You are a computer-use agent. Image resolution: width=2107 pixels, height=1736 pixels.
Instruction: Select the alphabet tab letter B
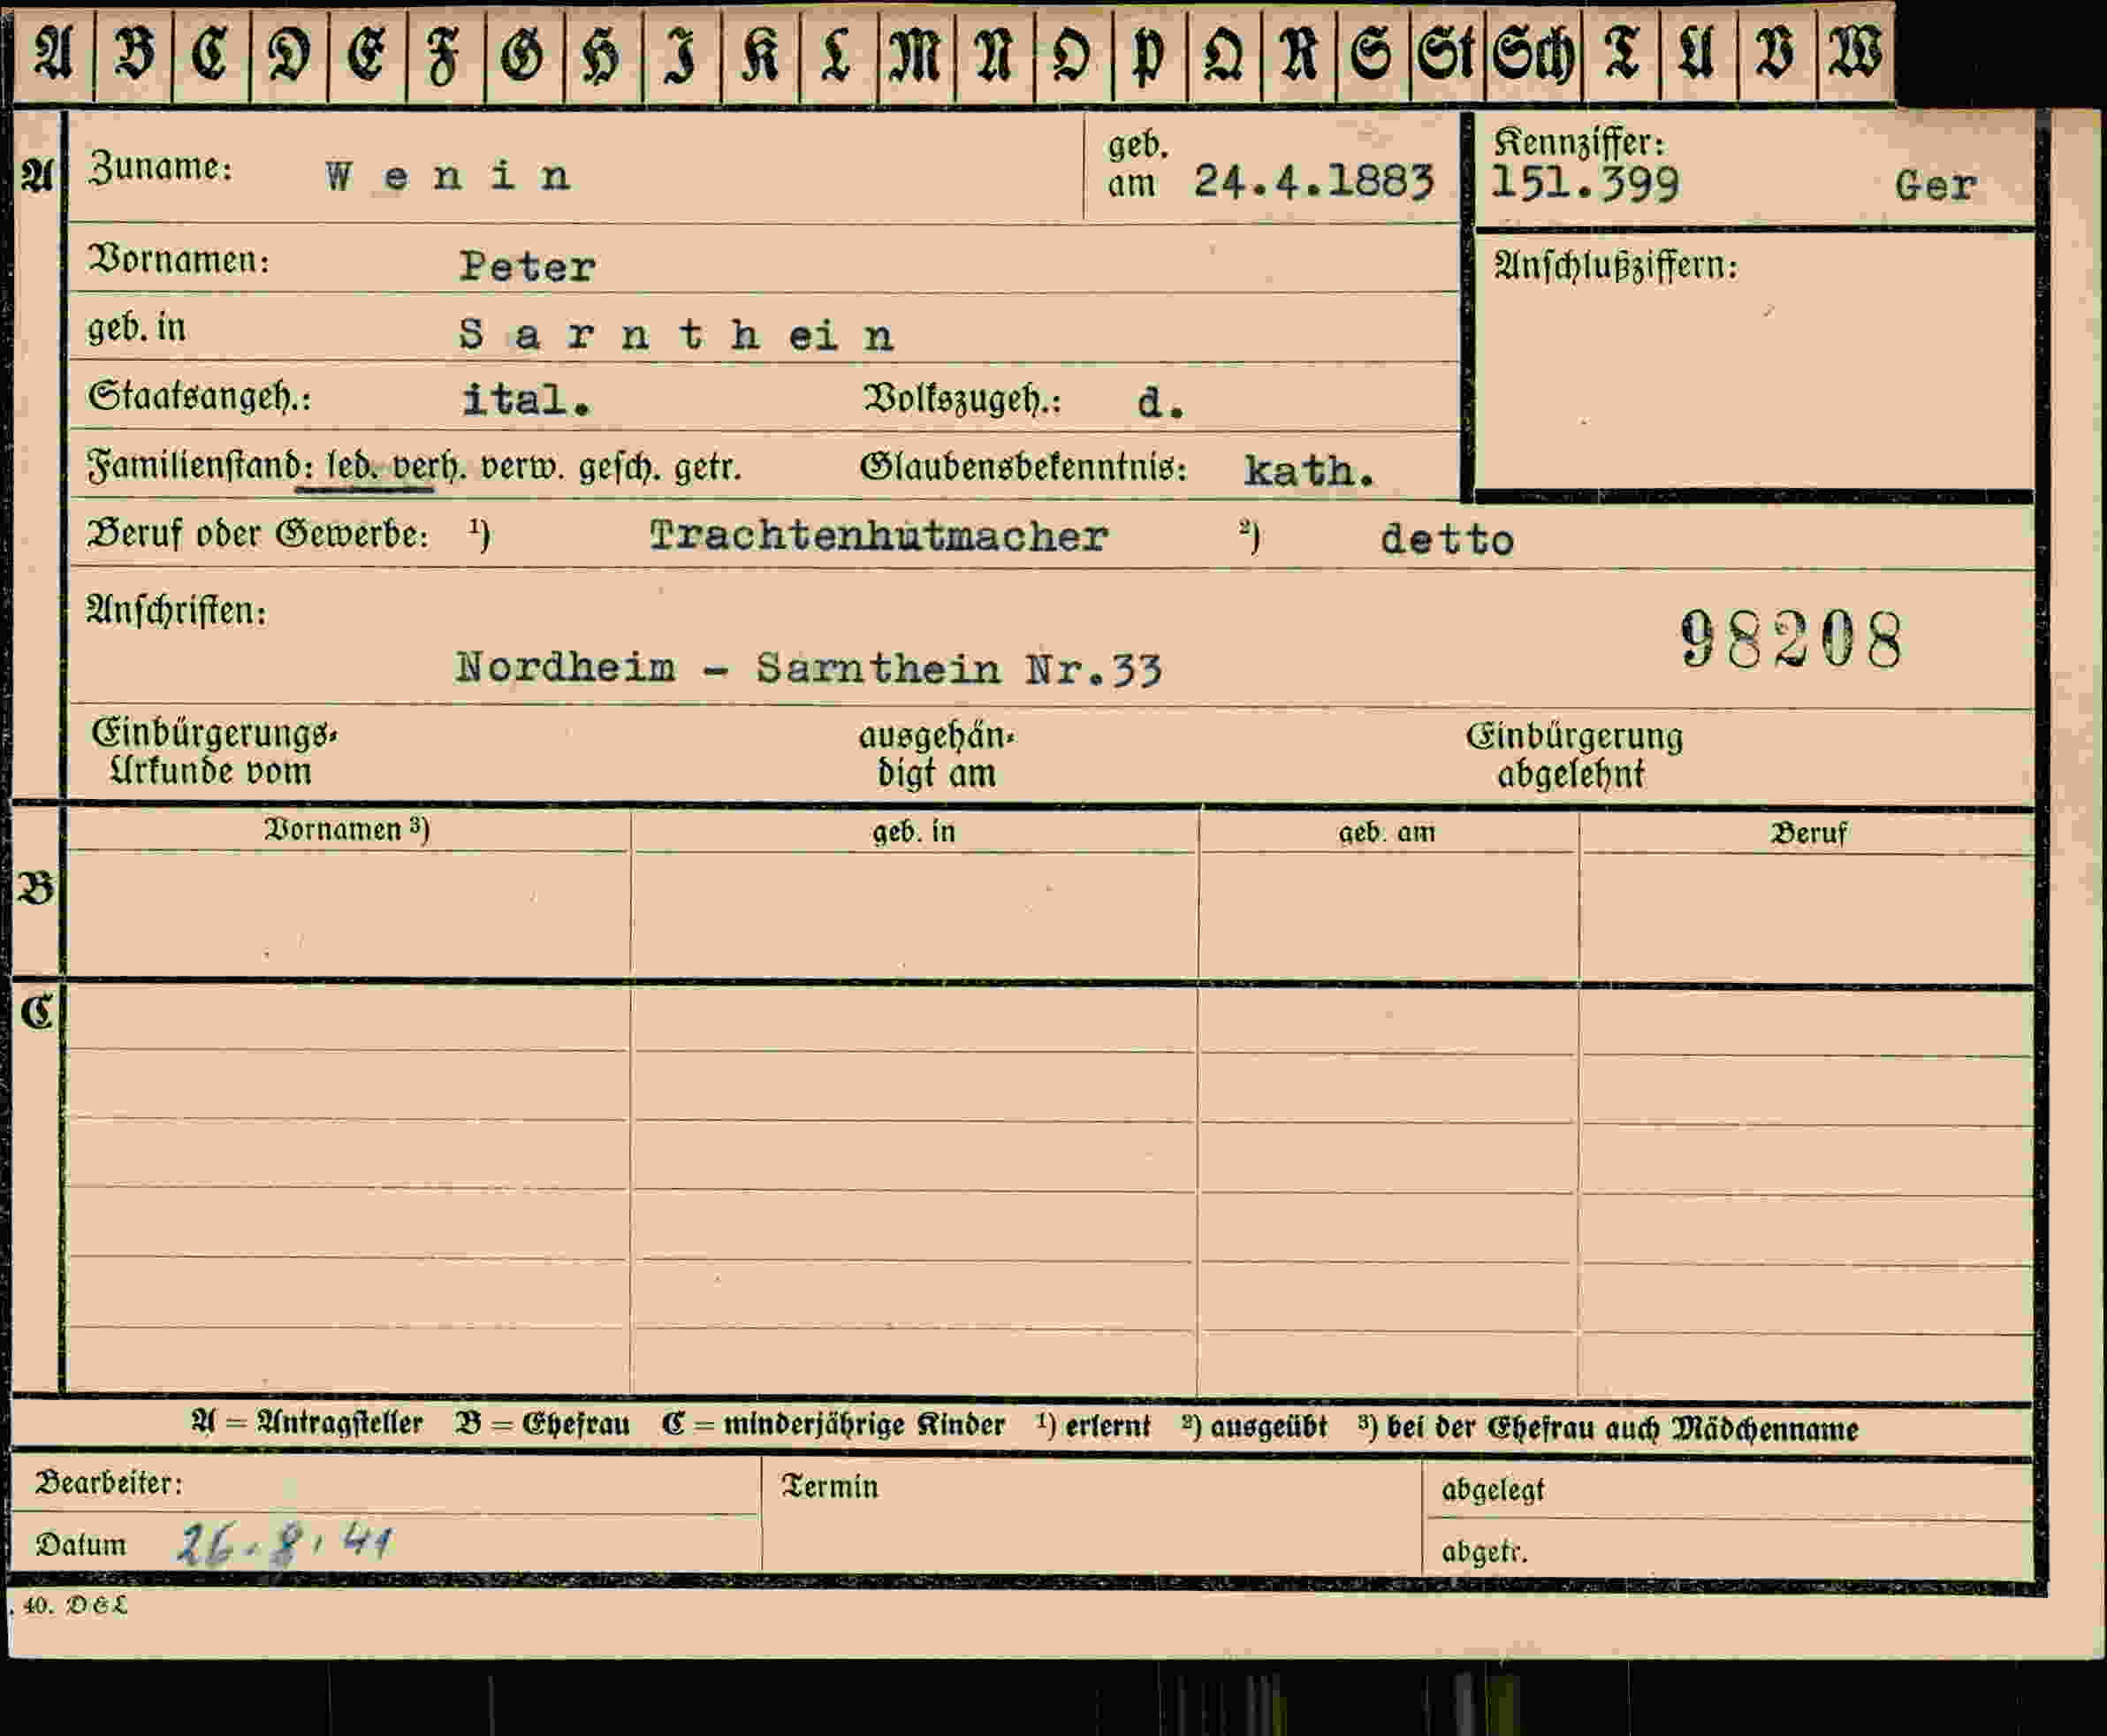click(x=134, y=54)
